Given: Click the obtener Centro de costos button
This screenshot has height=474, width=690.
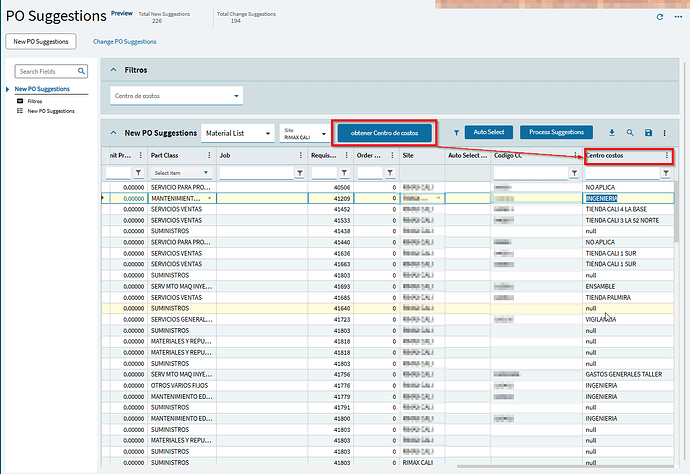Looking at the screenshot, I should click(x=384, y=132).
